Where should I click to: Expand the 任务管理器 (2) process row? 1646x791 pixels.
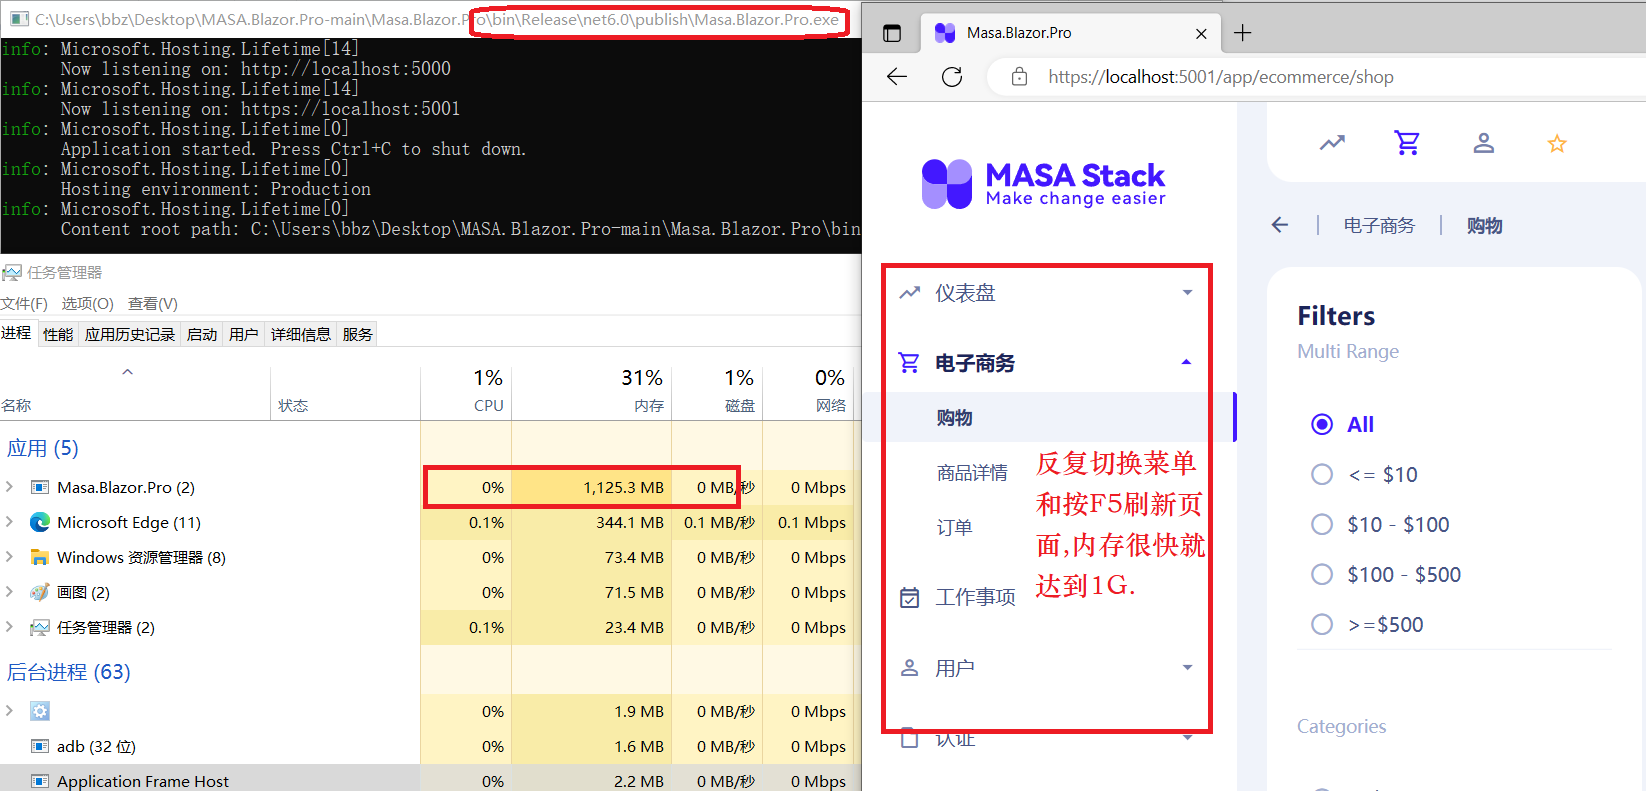(10, 627)
